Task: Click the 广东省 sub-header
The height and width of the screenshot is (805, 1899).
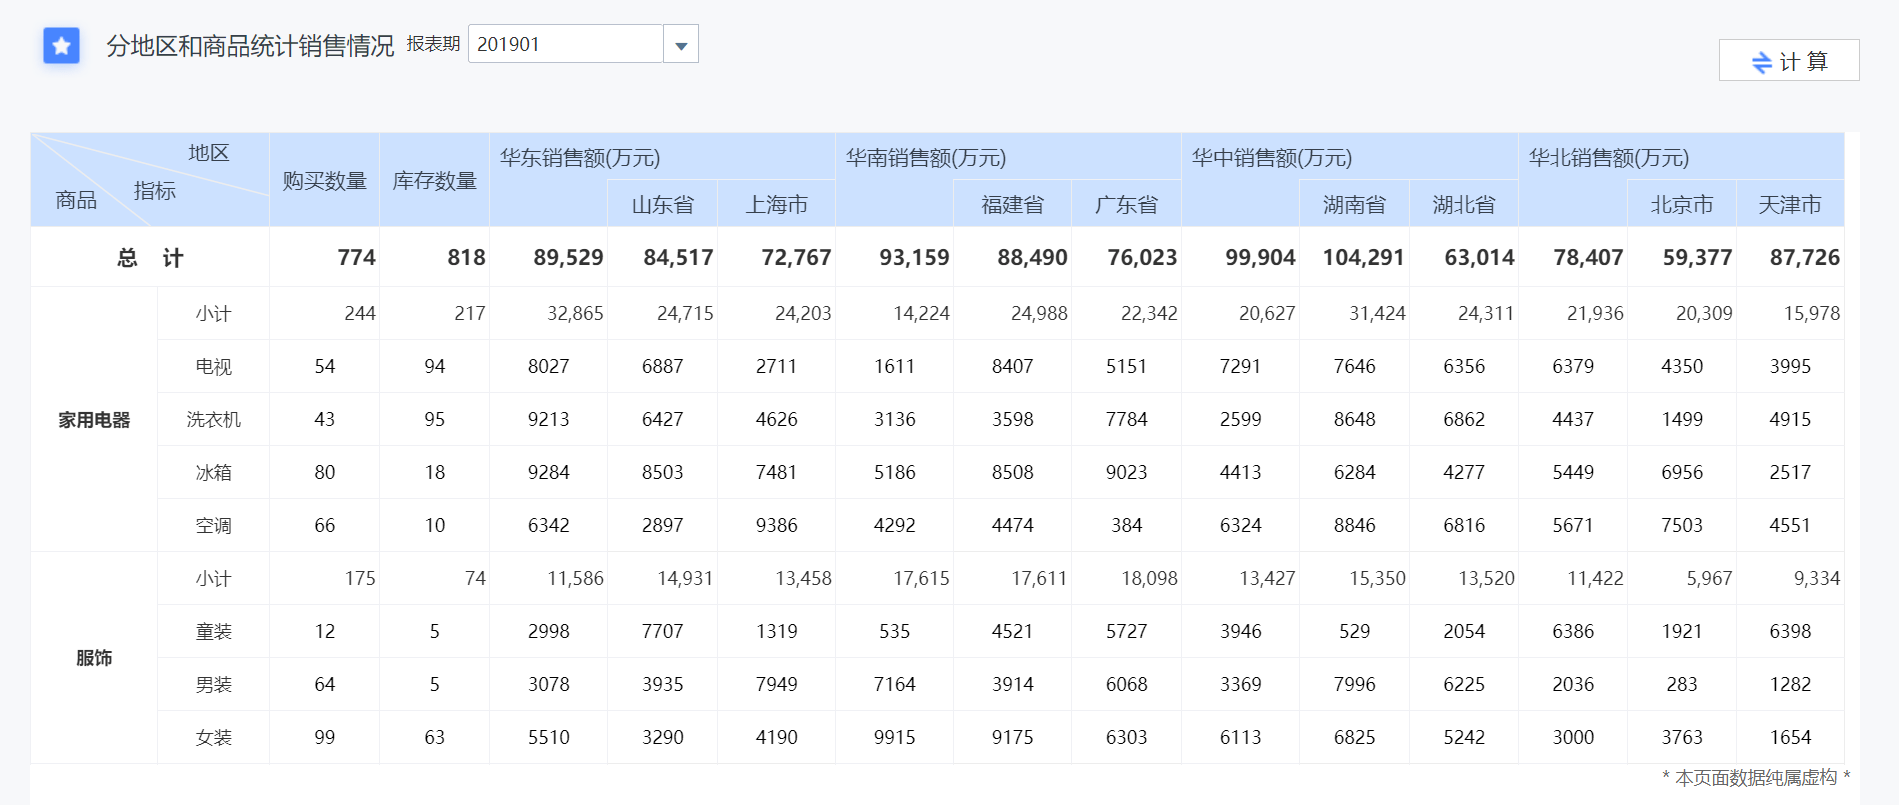Action: (x=1127, y=204)
